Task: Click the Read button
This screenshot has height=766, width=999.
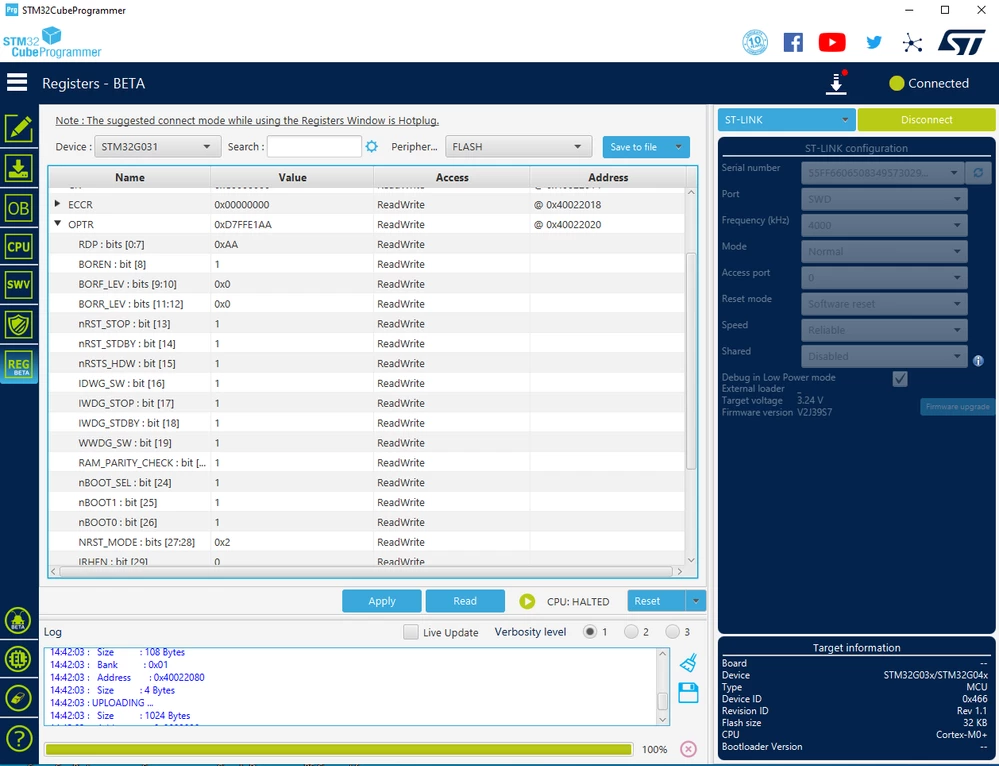Action: (x=465, y=601)
